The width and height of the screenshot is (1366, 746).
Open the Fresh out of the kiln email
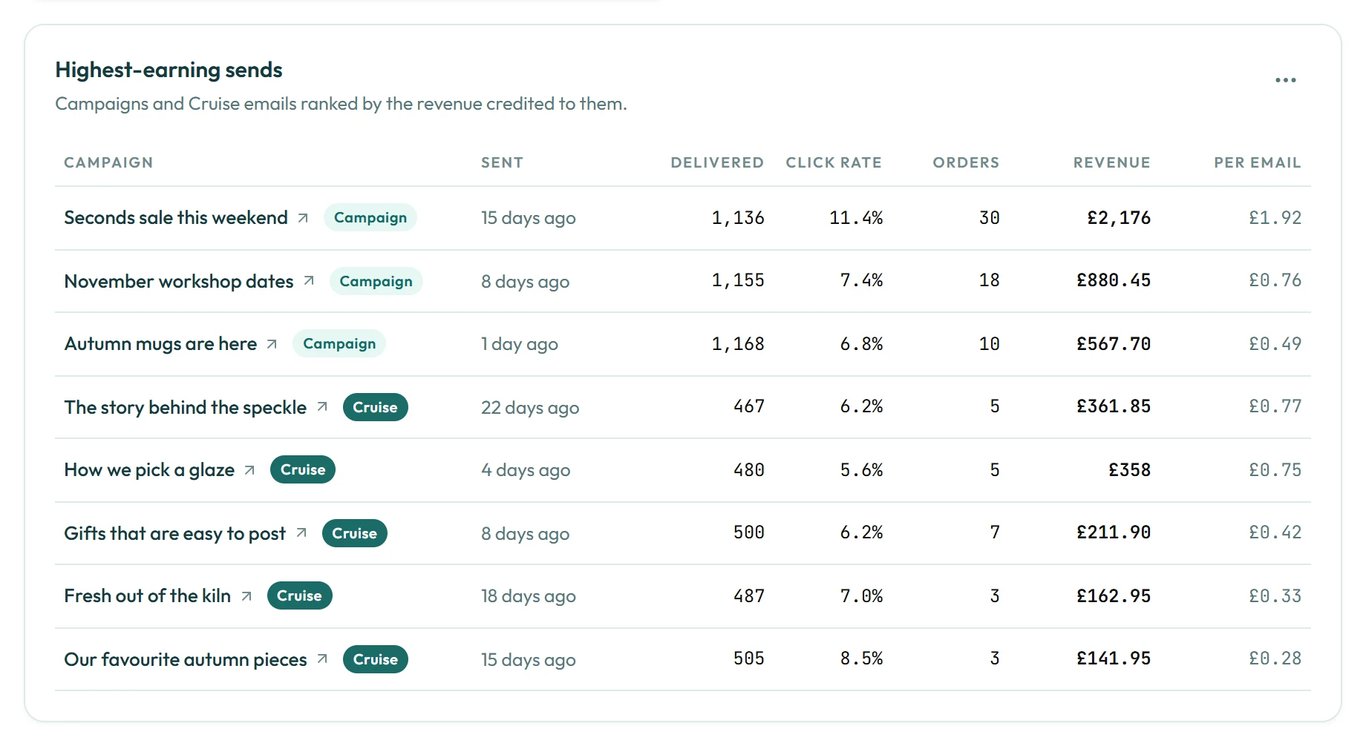click(147, 596)
